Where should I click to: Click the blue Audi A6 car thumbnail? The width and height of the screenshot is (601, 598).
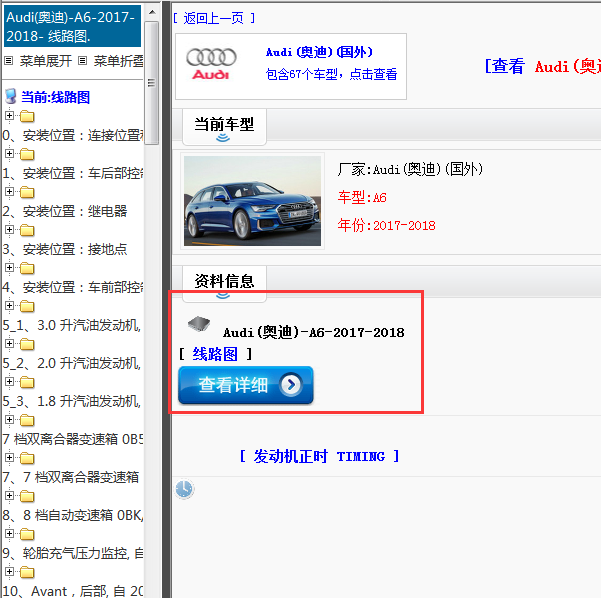coord(252,201)
